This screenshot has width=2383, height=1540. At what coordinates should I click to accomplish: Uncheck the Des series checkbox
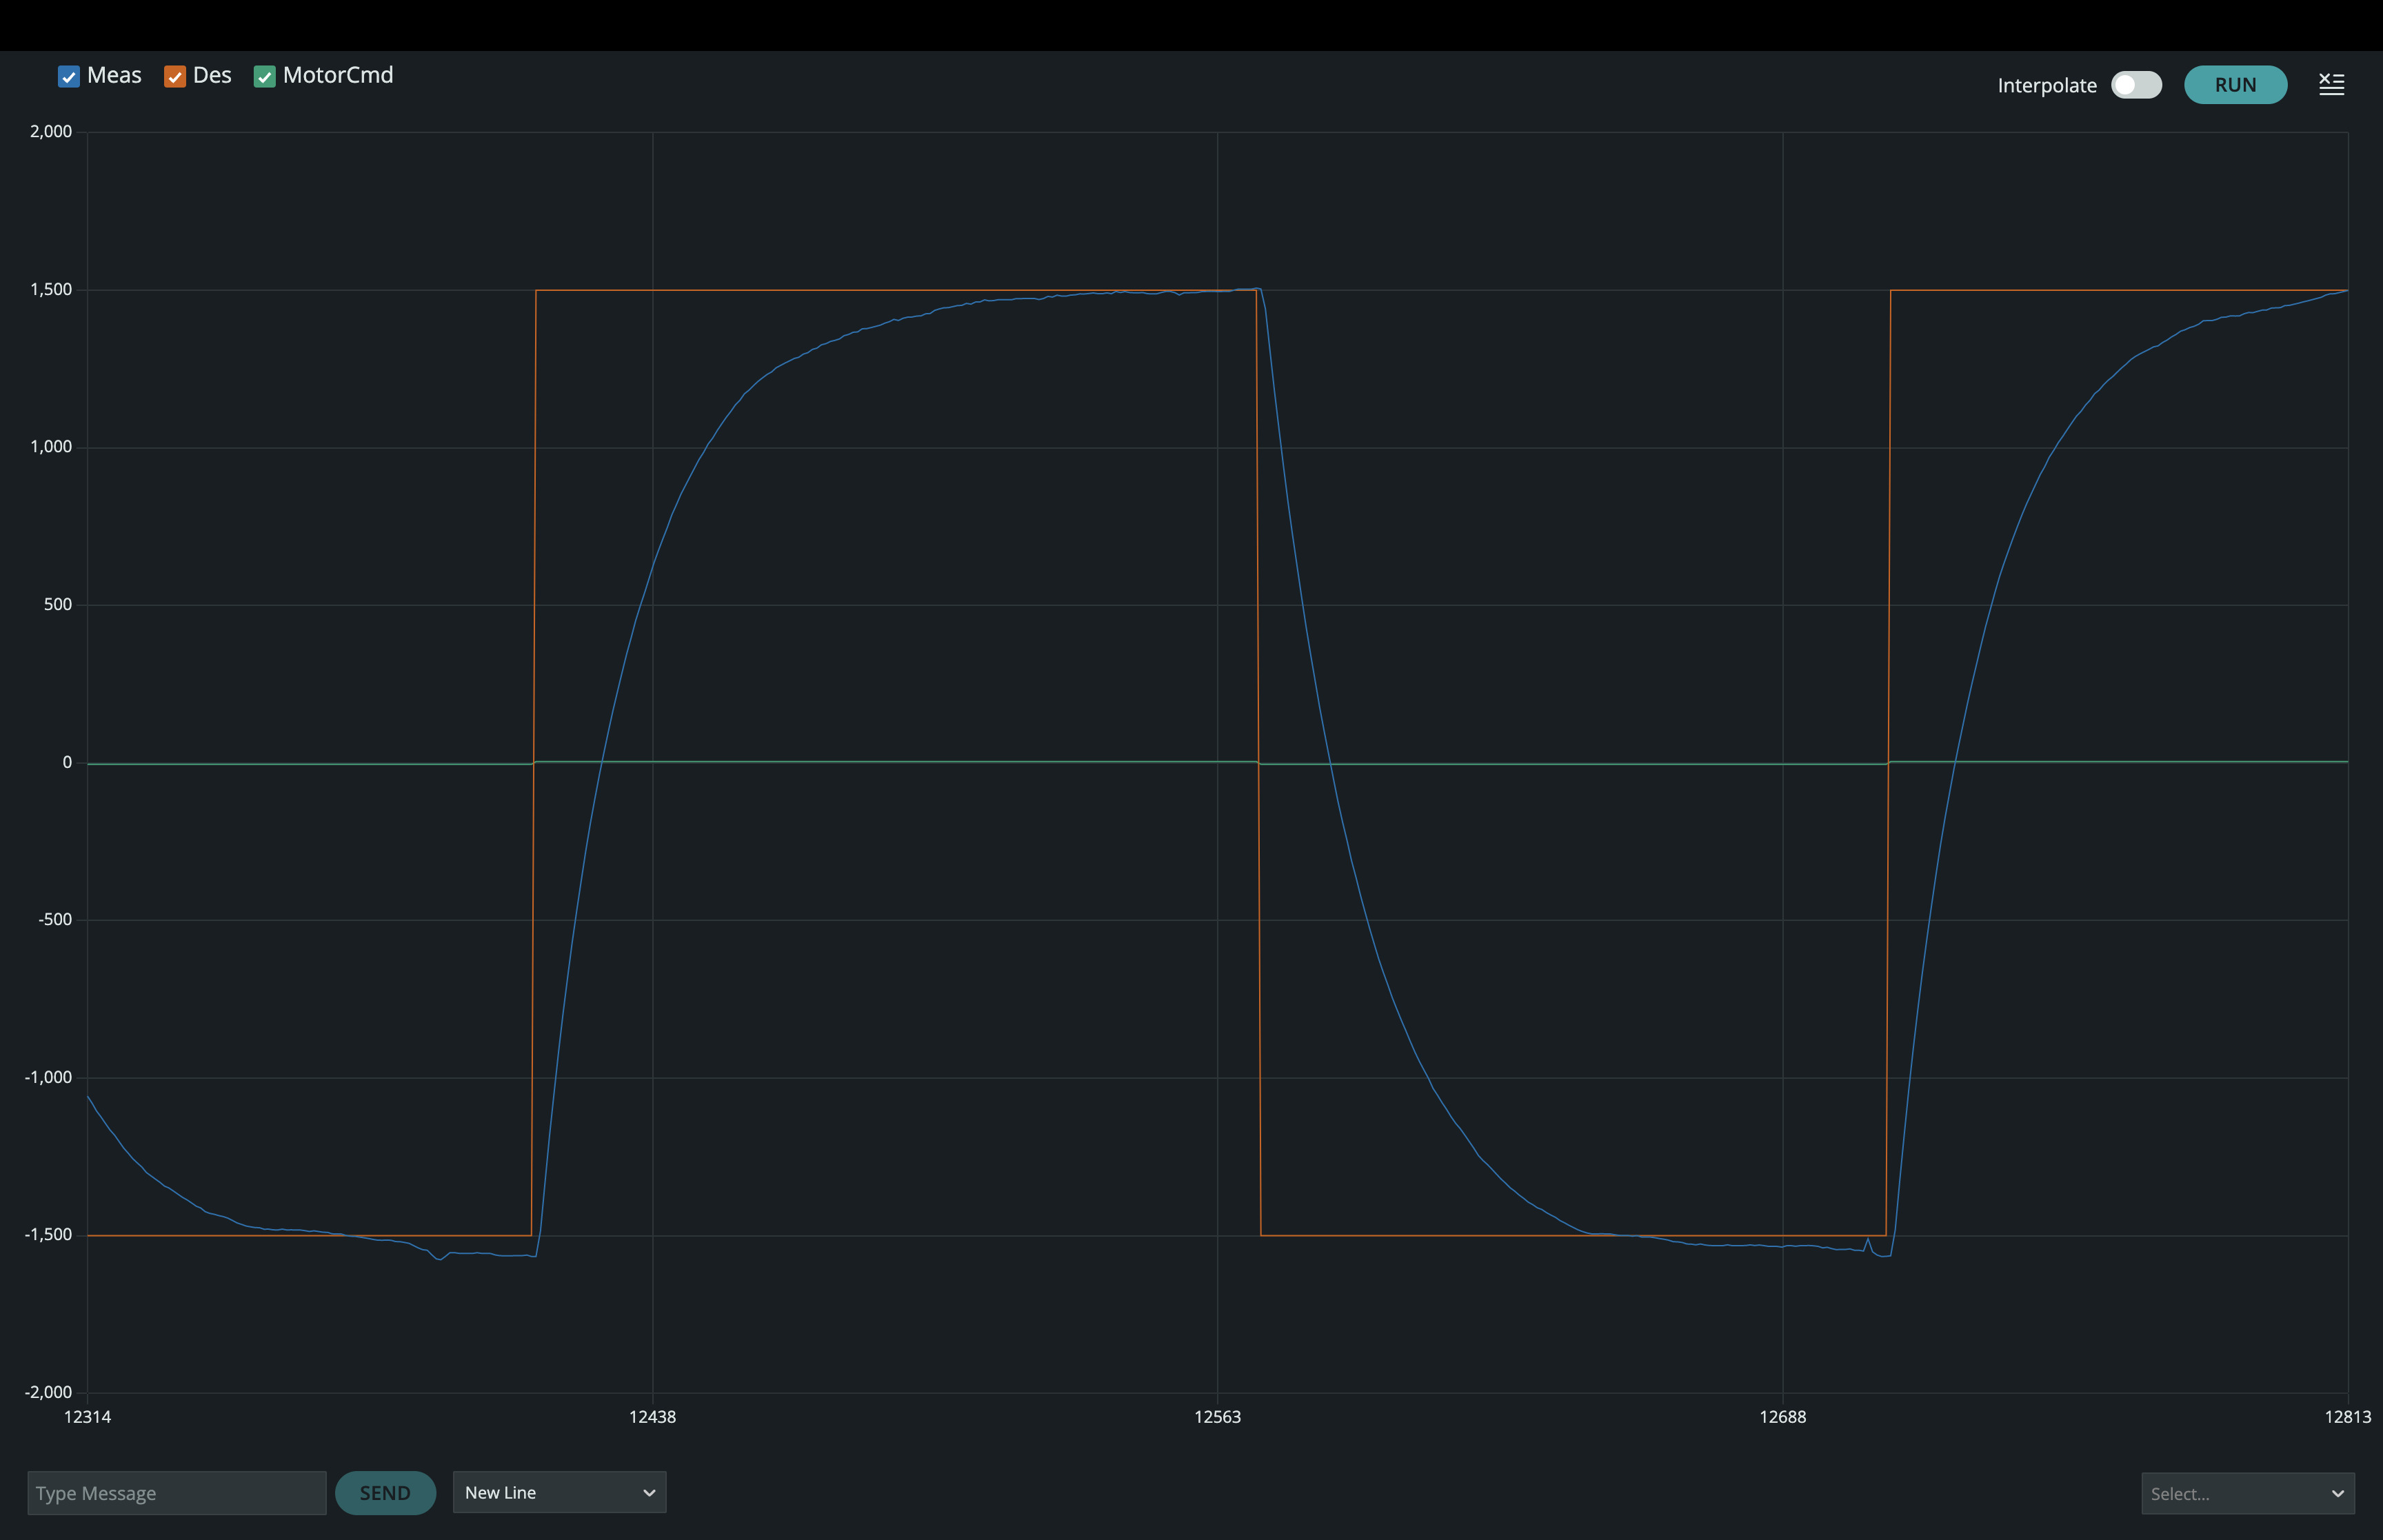pos(175,77)
